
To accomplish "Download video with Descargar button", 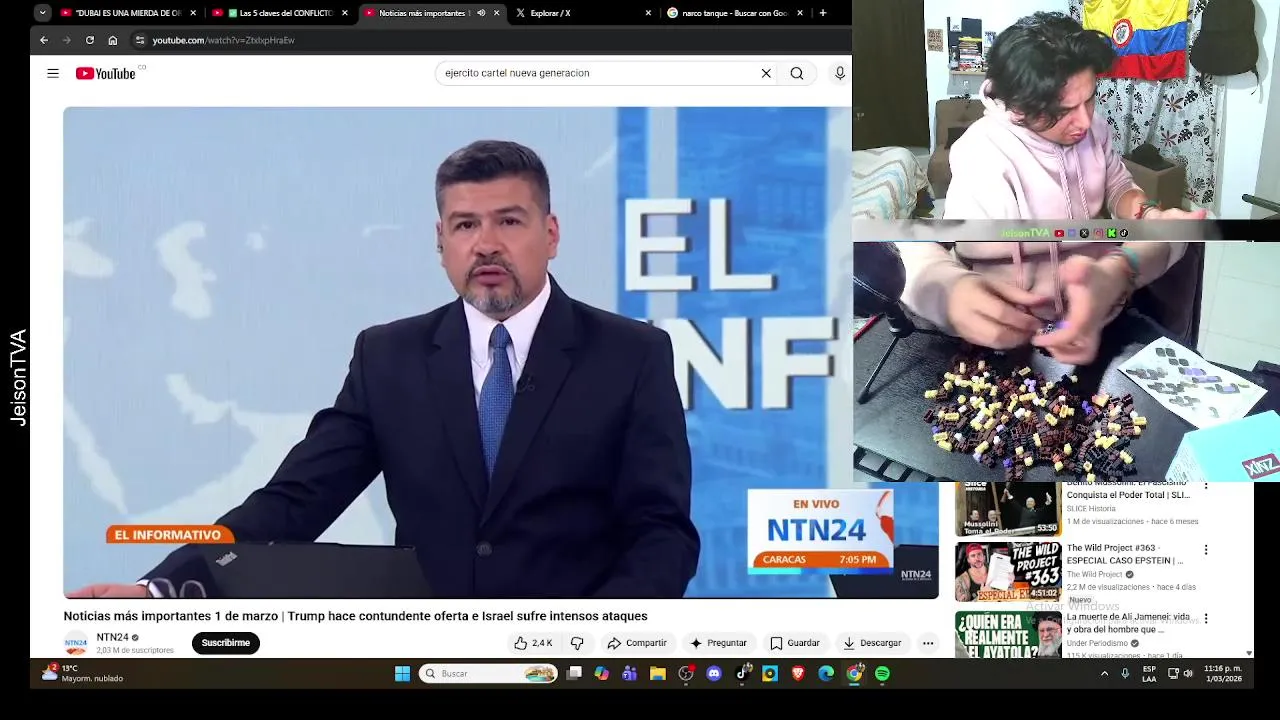I will pos(872,643).
